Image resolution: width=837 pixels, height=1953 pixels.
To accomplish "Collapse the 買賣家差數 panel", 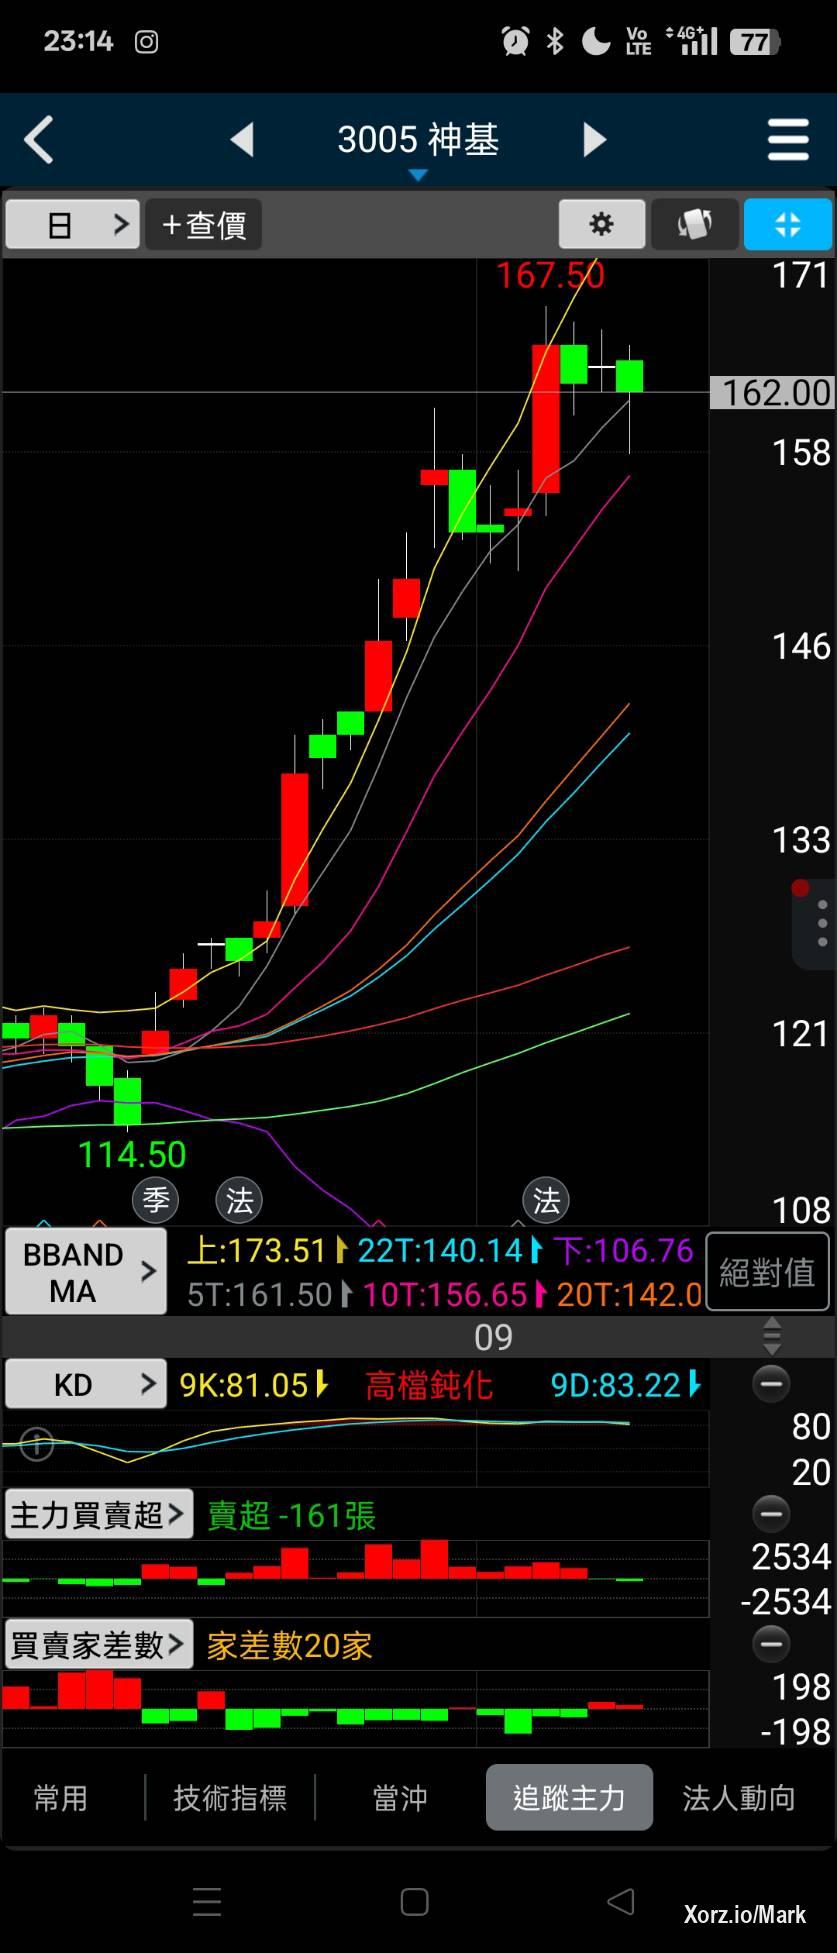I will 771,1644.
